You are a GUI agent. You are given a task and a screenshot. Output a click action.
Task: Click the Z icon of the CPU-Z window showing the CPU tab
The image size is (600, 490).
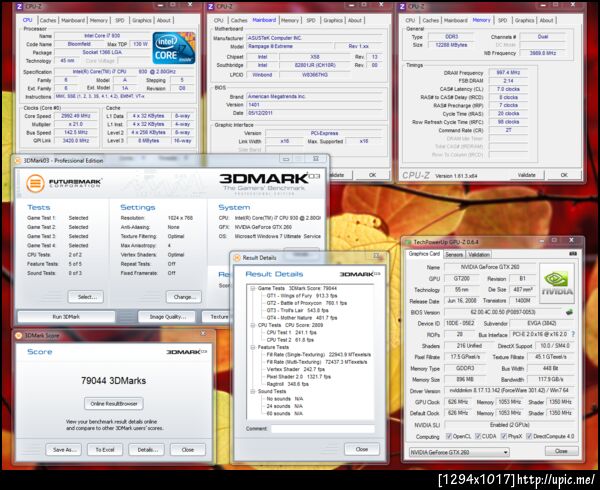click(20, 7)
